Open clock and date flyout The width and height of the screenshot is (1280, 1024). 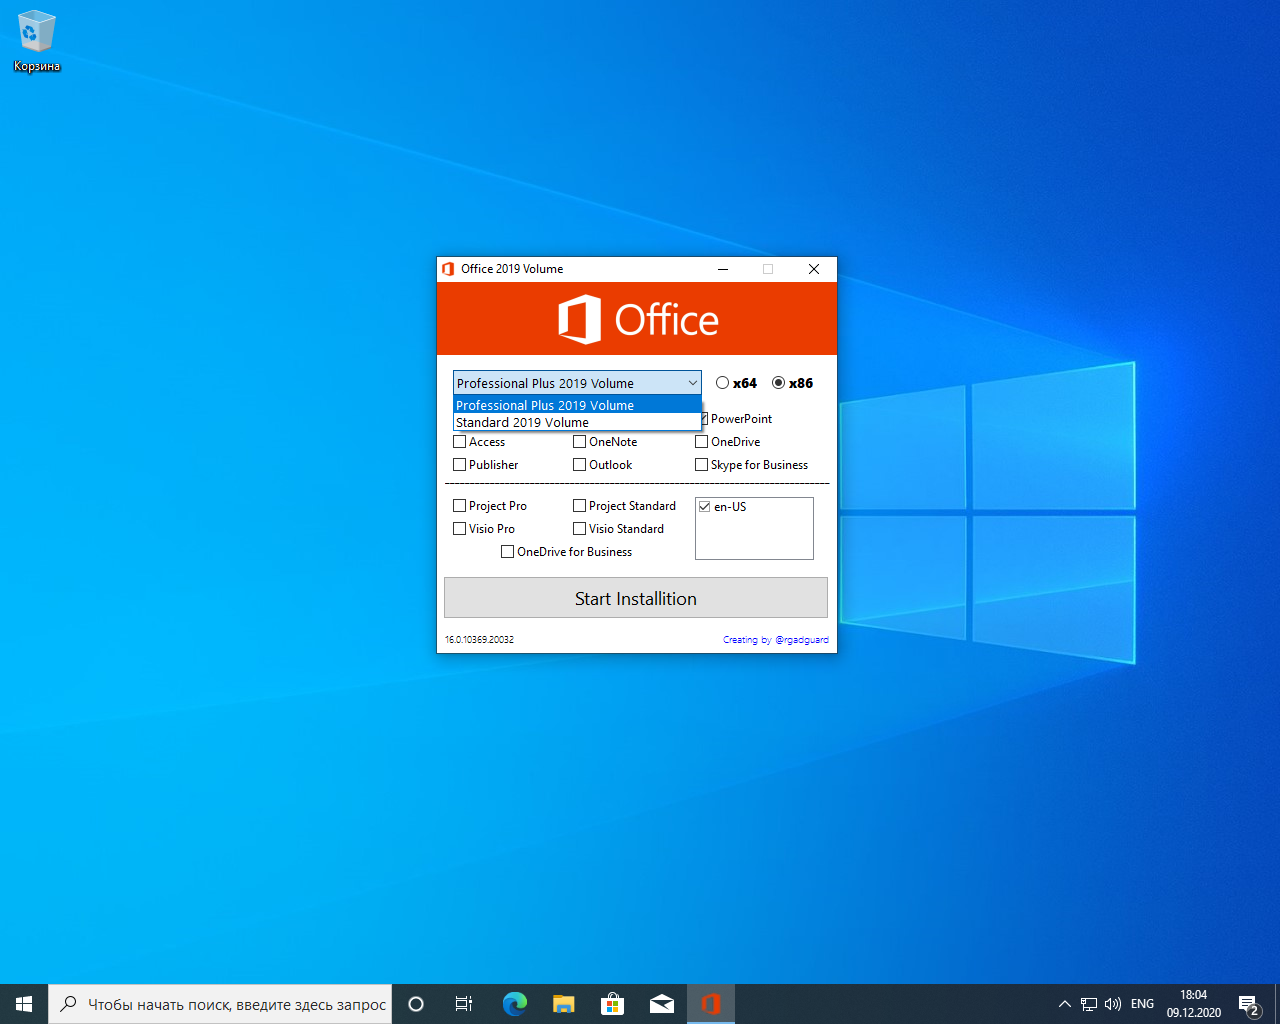click(x=1194, y=1004)
